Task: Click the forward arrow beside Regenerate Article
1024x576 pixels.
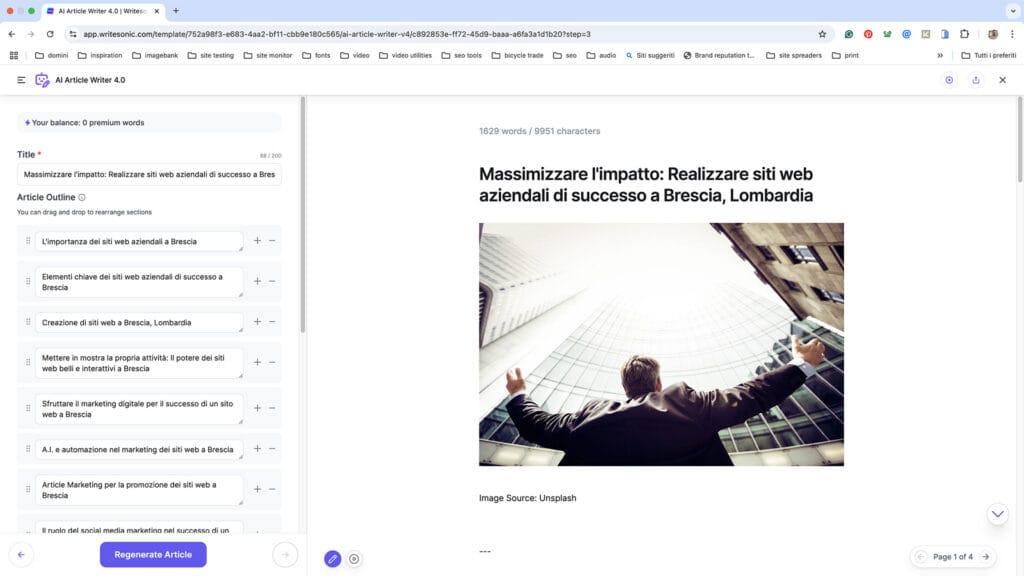Action: pyautogui.click(x=285, y=554)
